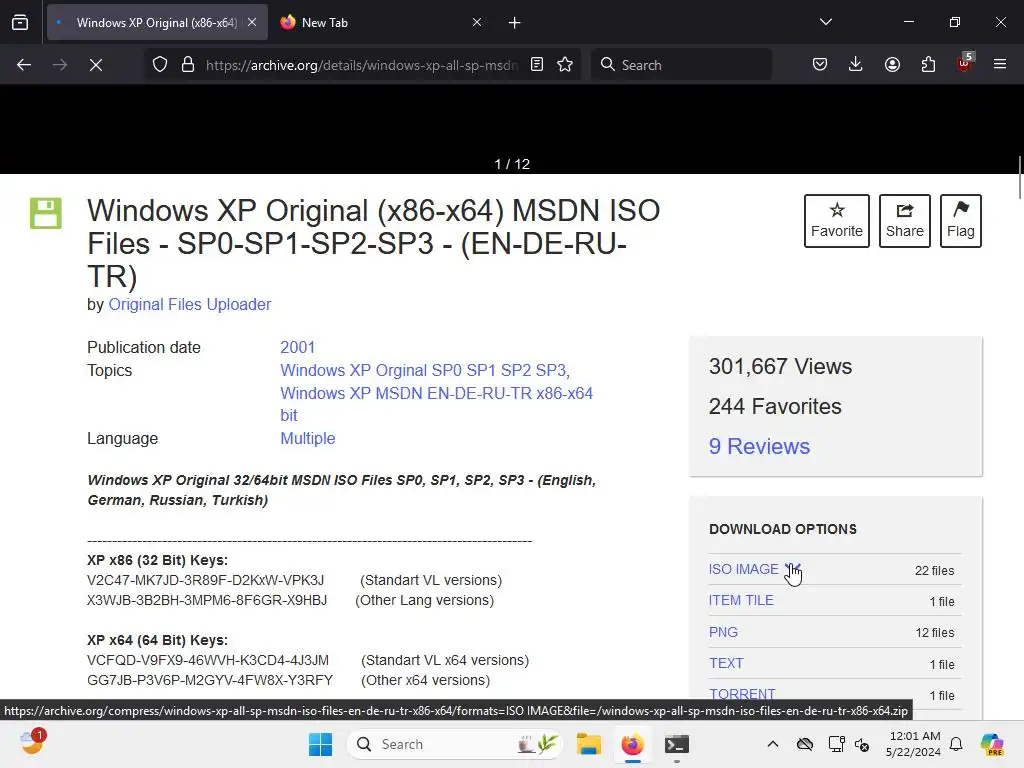Open the Firefox hamburger application menu
Image resolution: width=1024 pixels, height=768 pixels.
tap(1000, 64)
